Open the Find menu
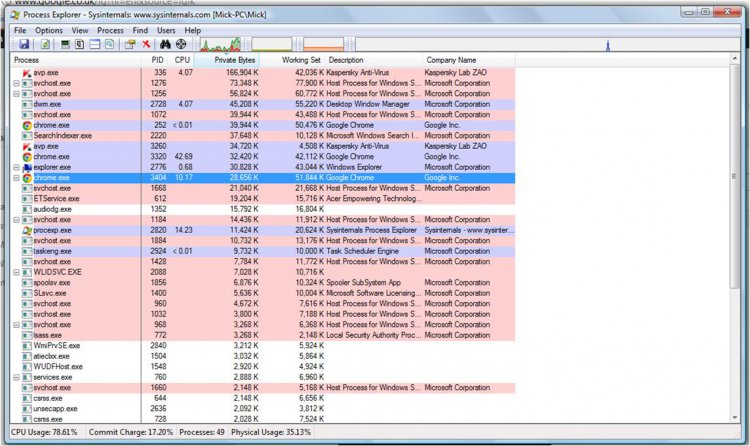Image resolution: width=750 pixels, height=446 pixels. (x=140, y=31)
